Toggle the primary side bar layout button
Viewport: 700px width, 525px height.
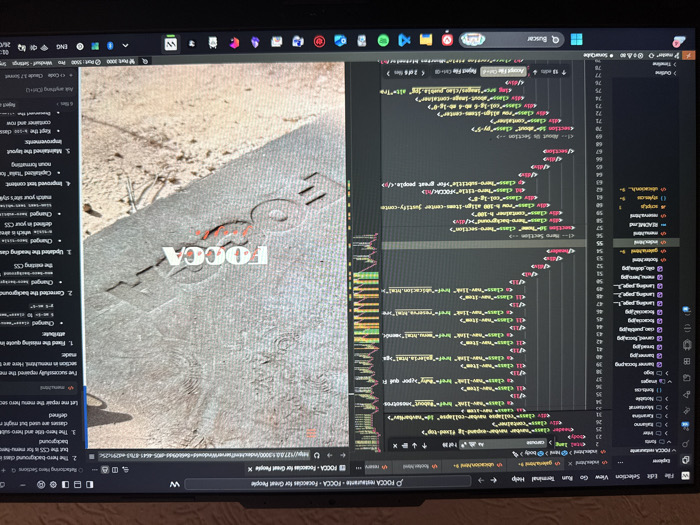point(89,484)
